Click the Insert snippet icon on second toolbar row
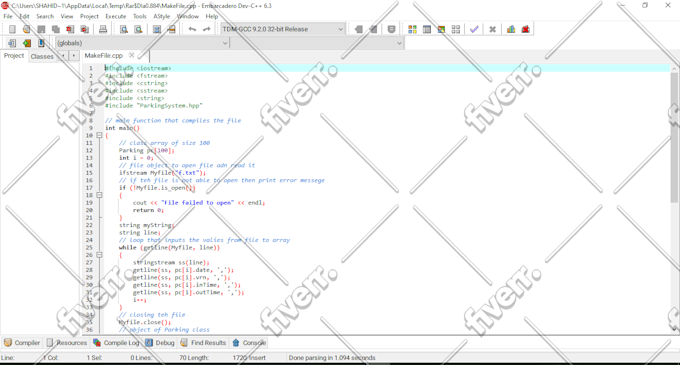The image size is (680, 365). click(x=12, y=43)
